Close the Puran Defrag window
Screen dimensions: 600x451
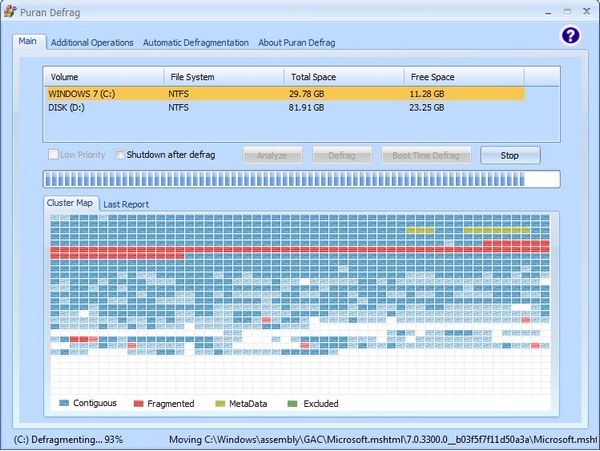(x=586, y=11)
